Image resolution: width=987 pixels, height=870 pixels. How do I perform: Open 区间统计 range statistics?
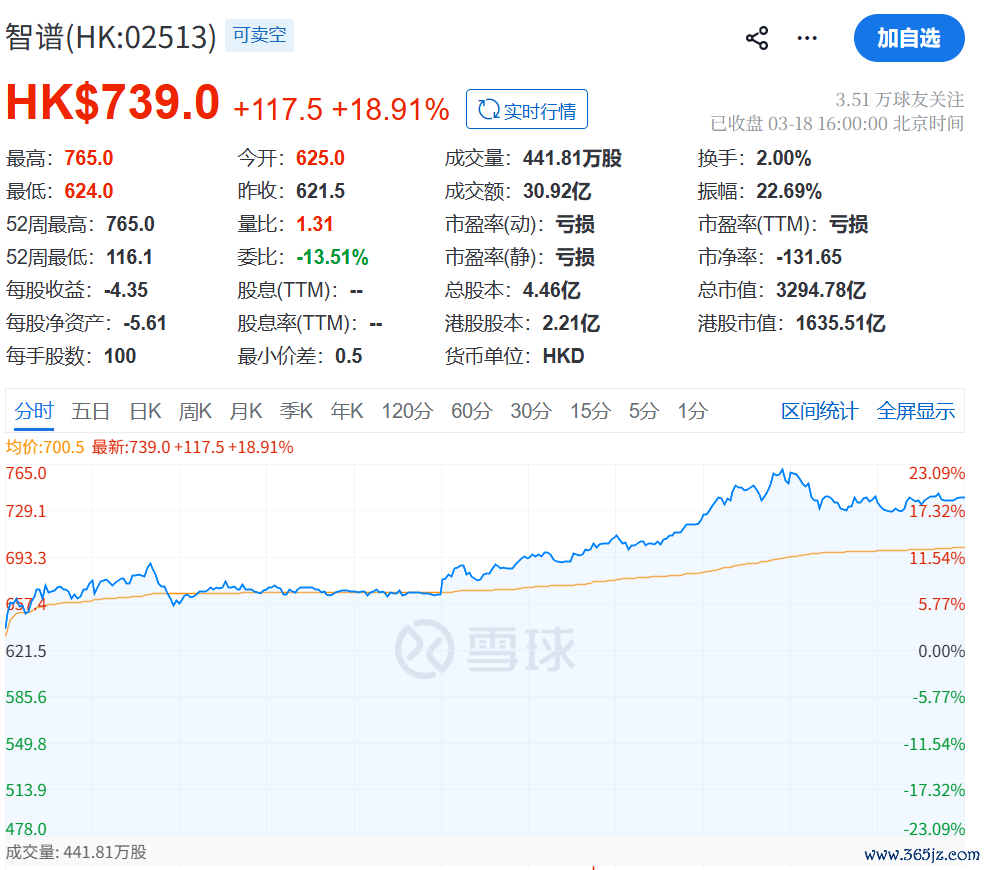(819, 411)
